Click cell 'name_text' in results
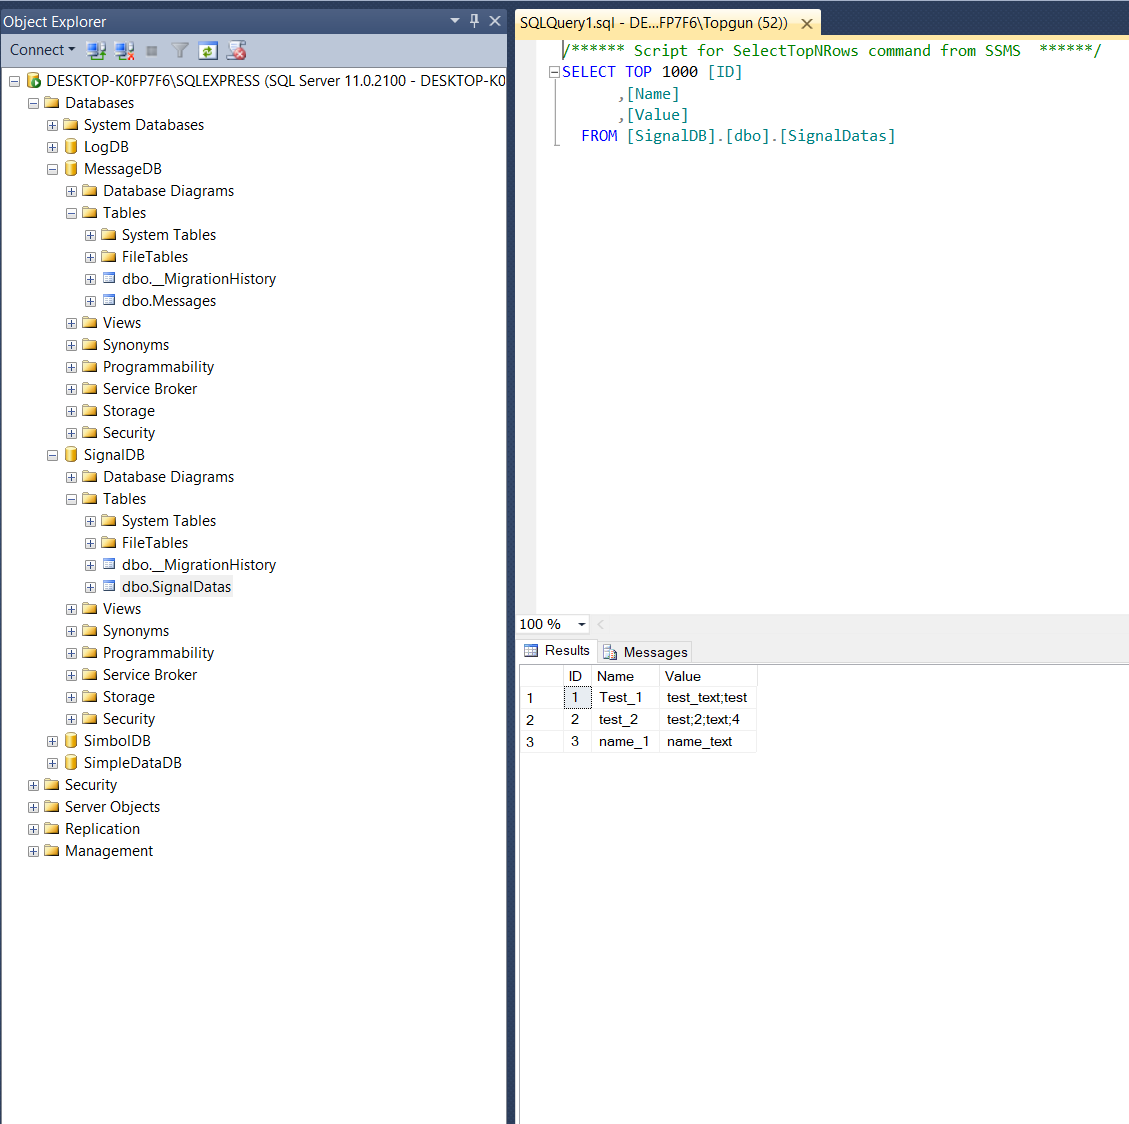The image size is (1129, 1124). [708, 742]
